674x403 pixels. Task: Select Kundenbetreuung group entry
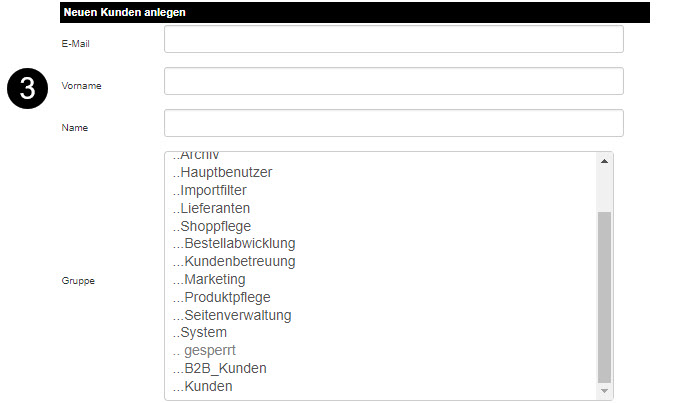(239, 261)
